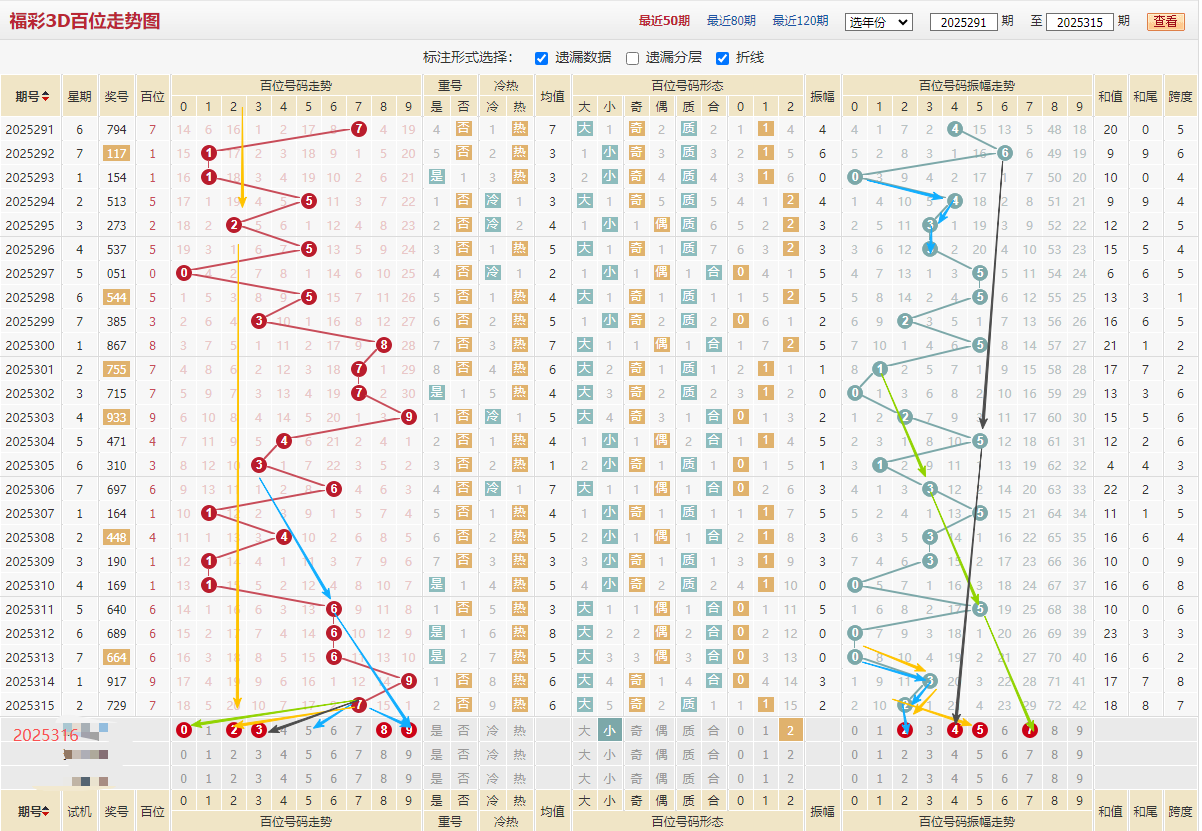Screen dimensions: 1202x831
Task: Sort by the top 期号 header arrows
Action: pos(46,98)
